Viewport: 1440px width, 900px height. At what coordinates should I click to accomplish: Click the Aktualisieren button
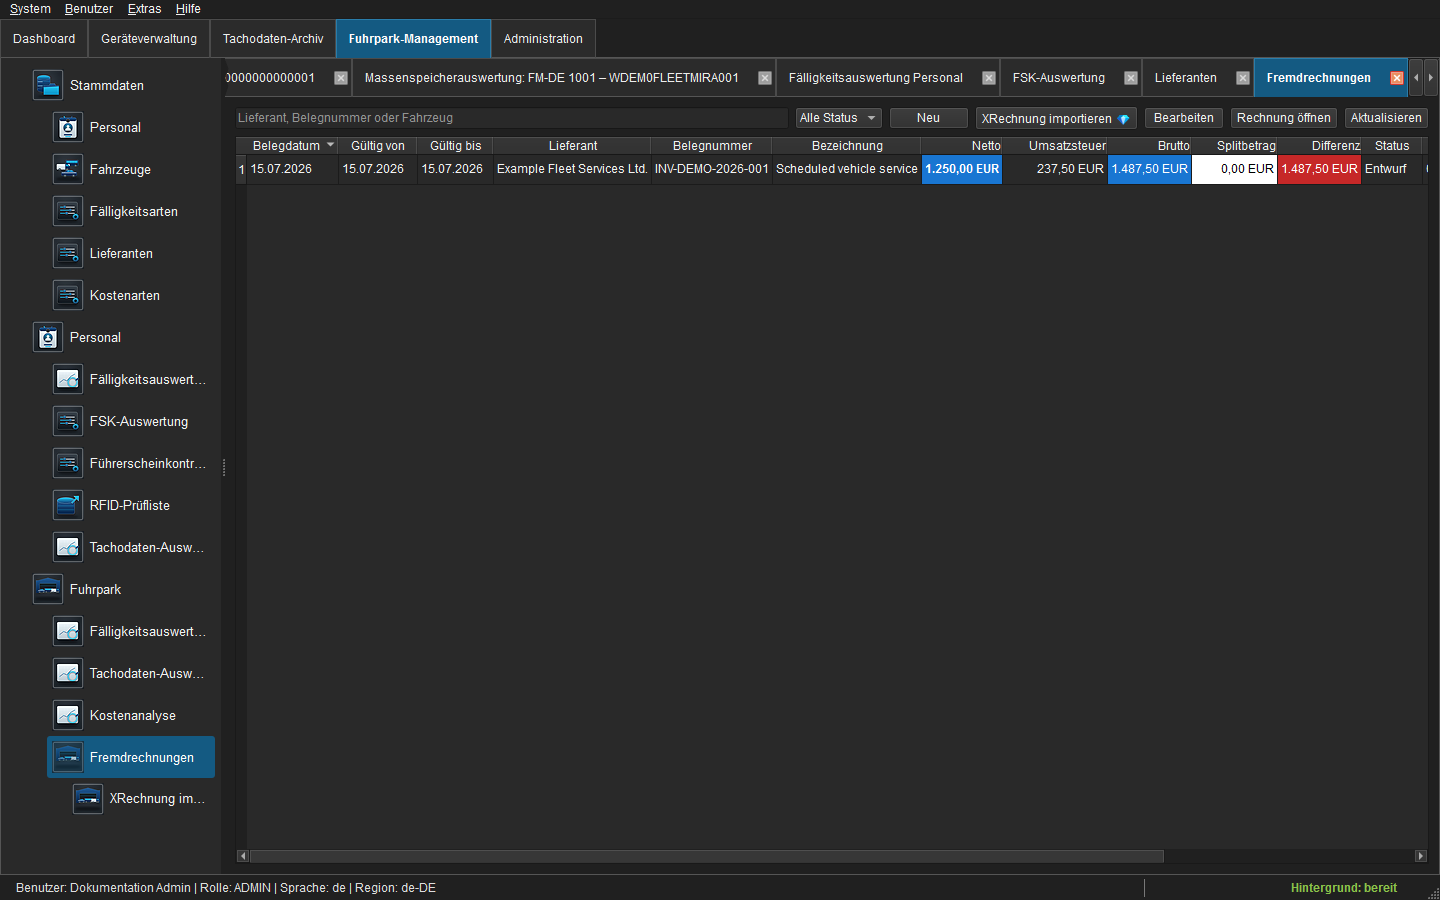1386,118
